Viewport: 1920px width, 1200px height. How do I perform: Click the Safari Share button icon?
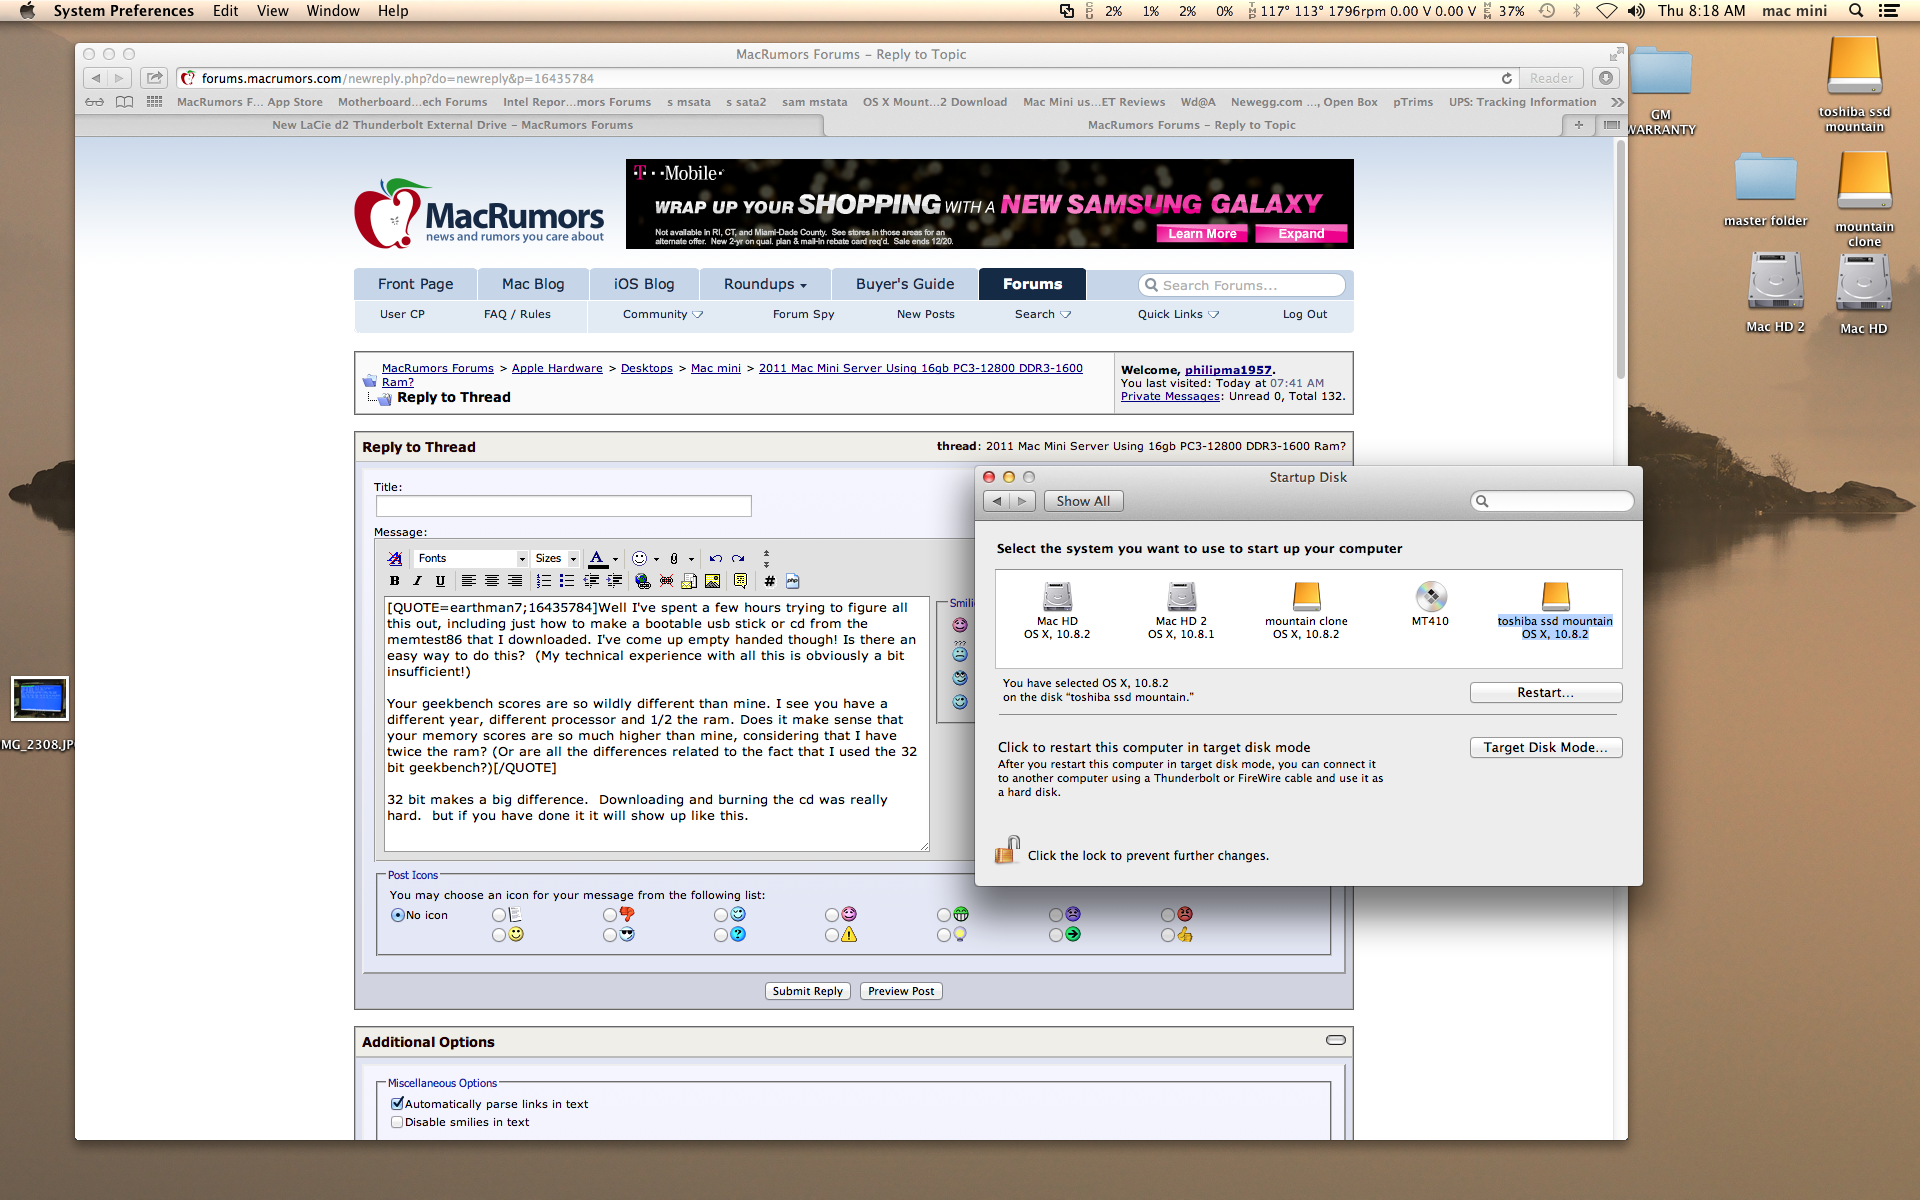click(x=154, y=78)
